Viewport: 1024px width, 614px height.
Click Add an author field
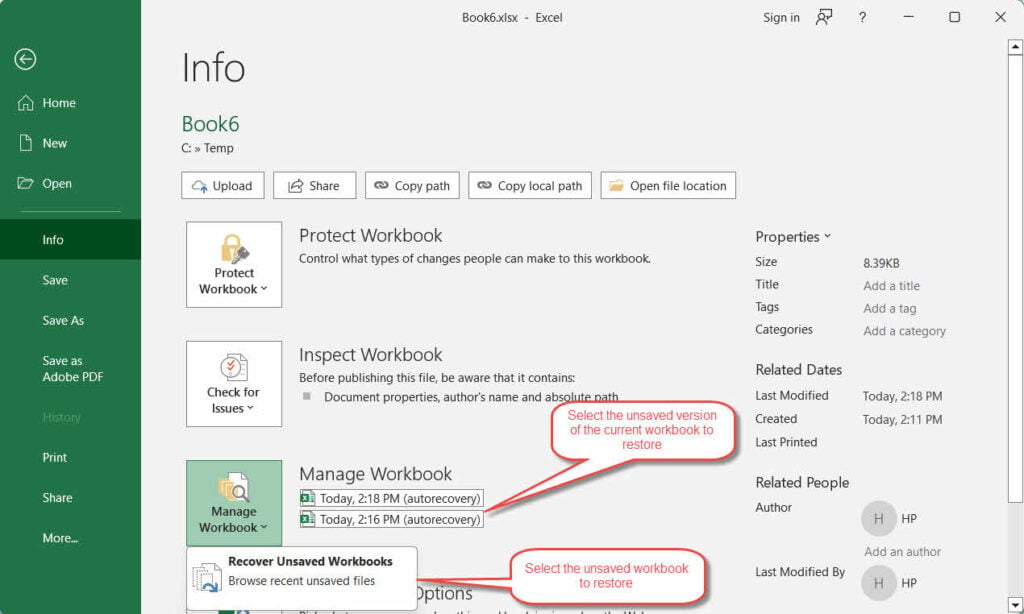903,552
